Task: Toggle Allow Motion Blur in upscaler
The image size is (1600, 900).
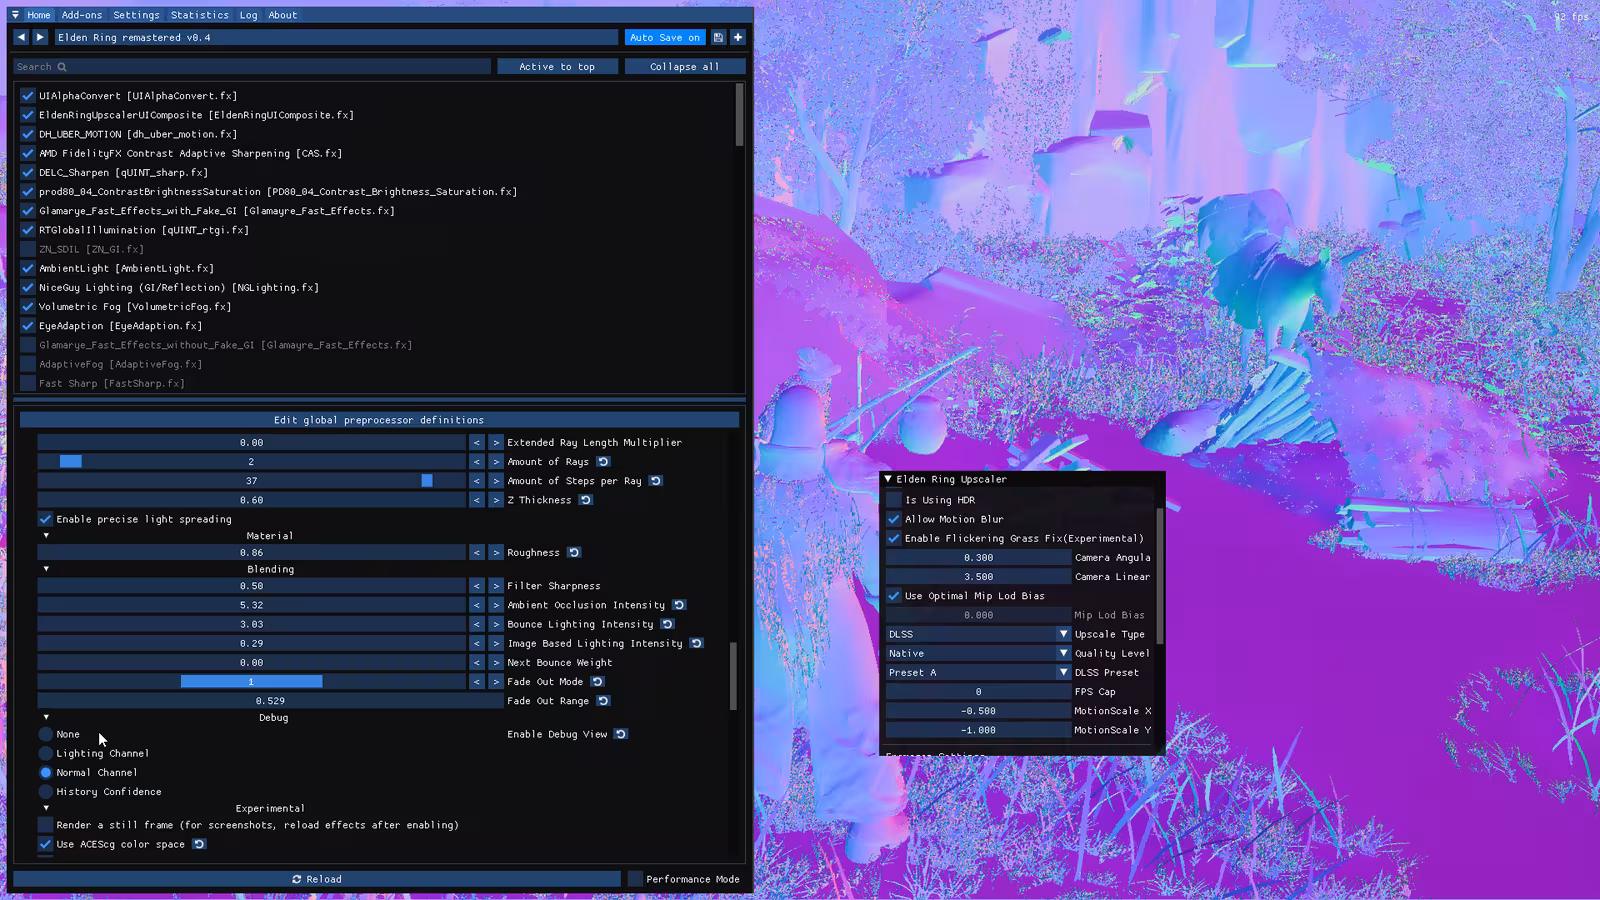Action: coord(894,519)
